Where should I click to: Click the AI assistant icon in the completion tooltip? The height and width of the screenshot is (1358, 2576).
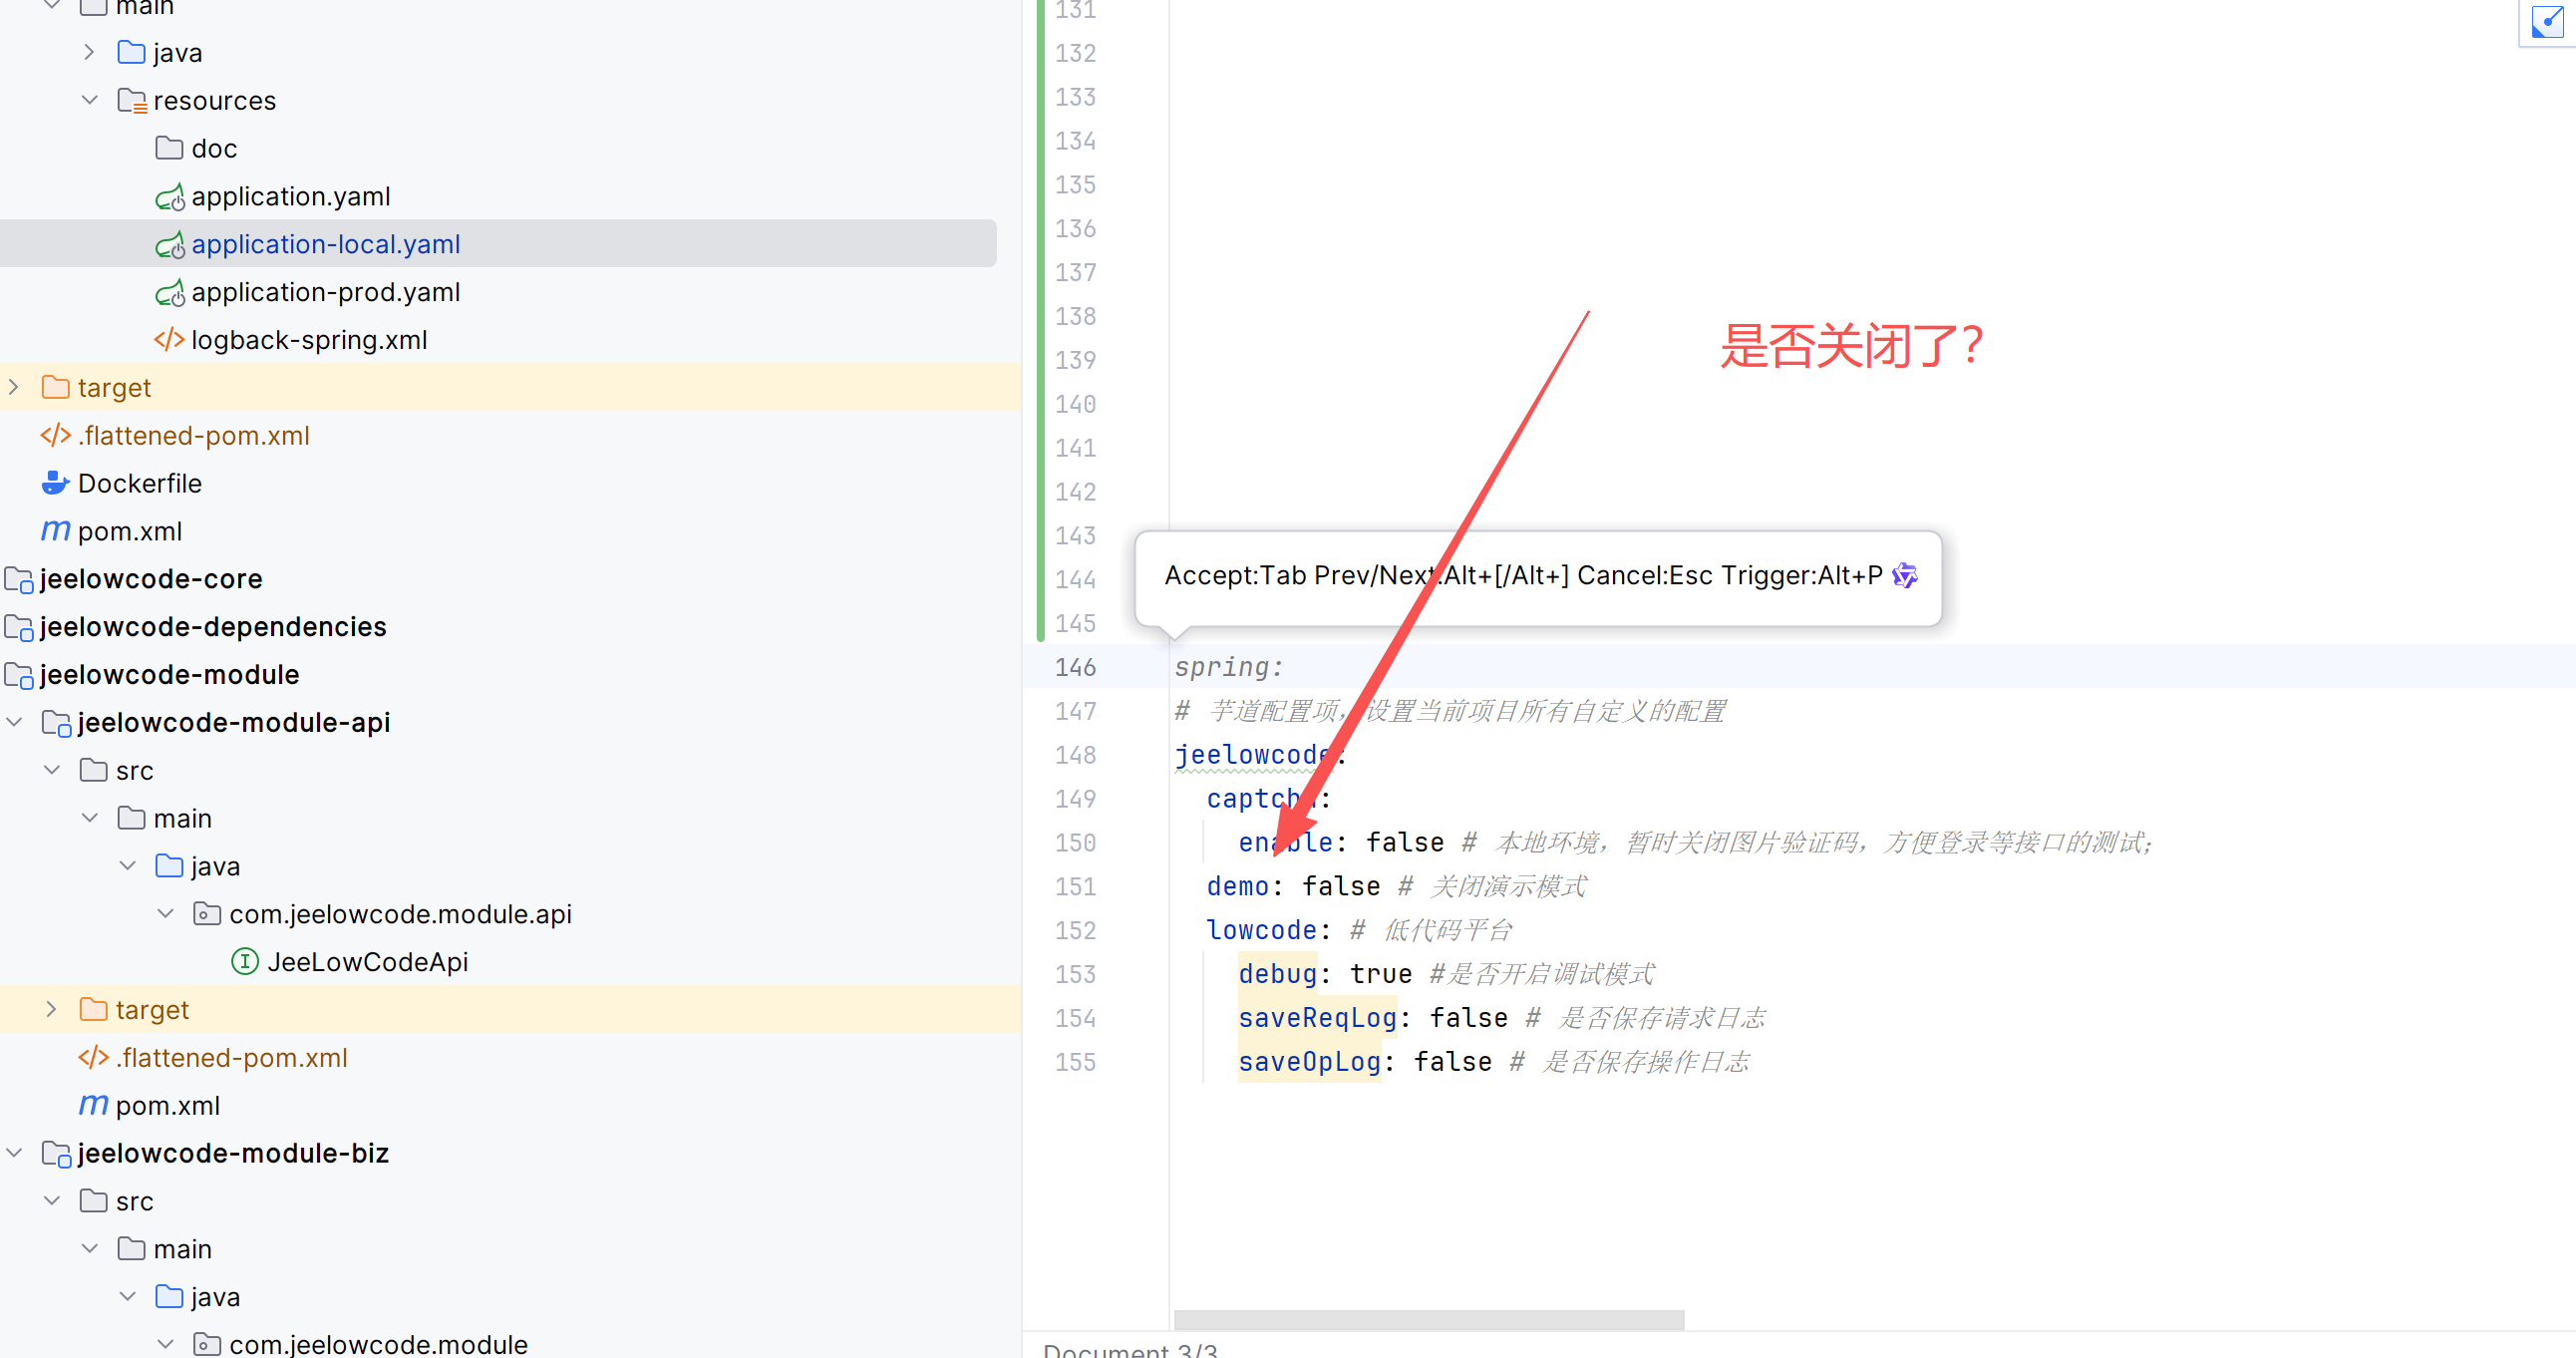pyautogui.click(x=1904, y=575)
